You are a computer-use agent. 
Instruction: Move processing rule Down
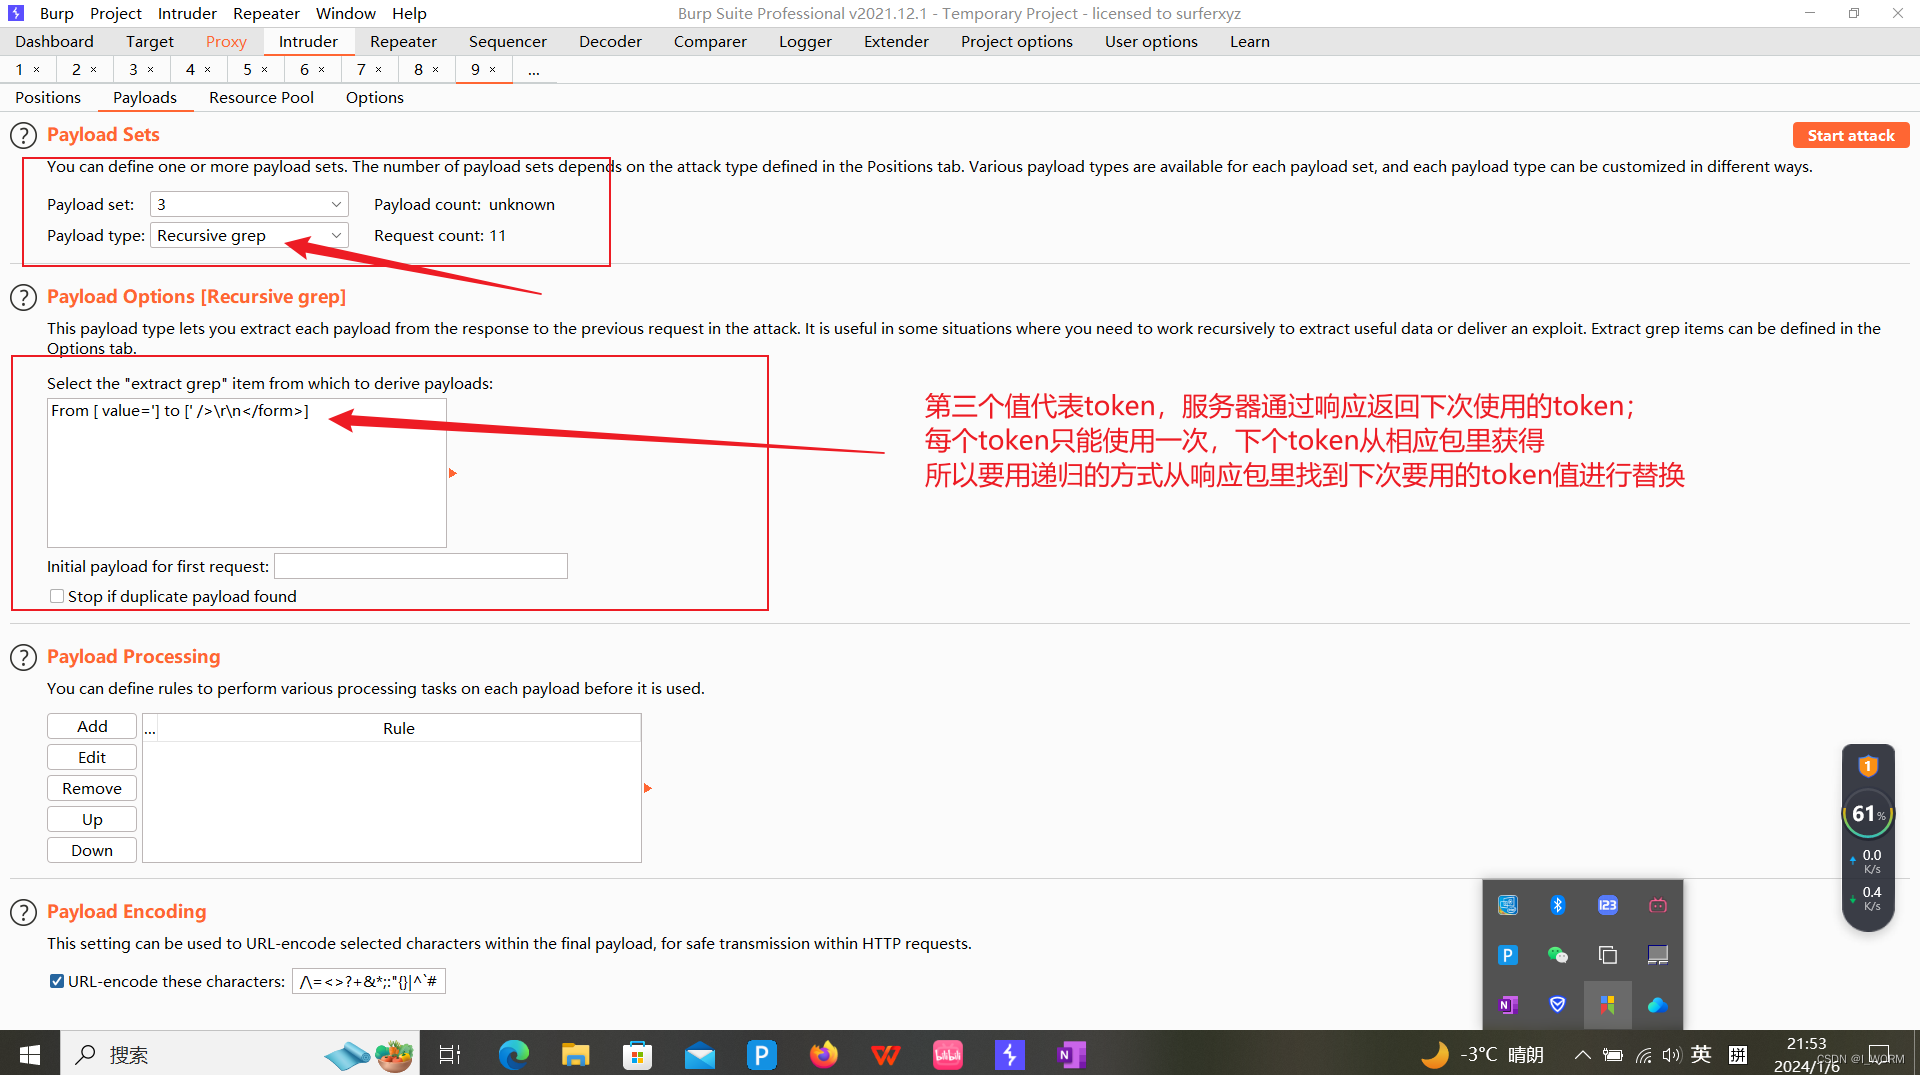(92, 850)
